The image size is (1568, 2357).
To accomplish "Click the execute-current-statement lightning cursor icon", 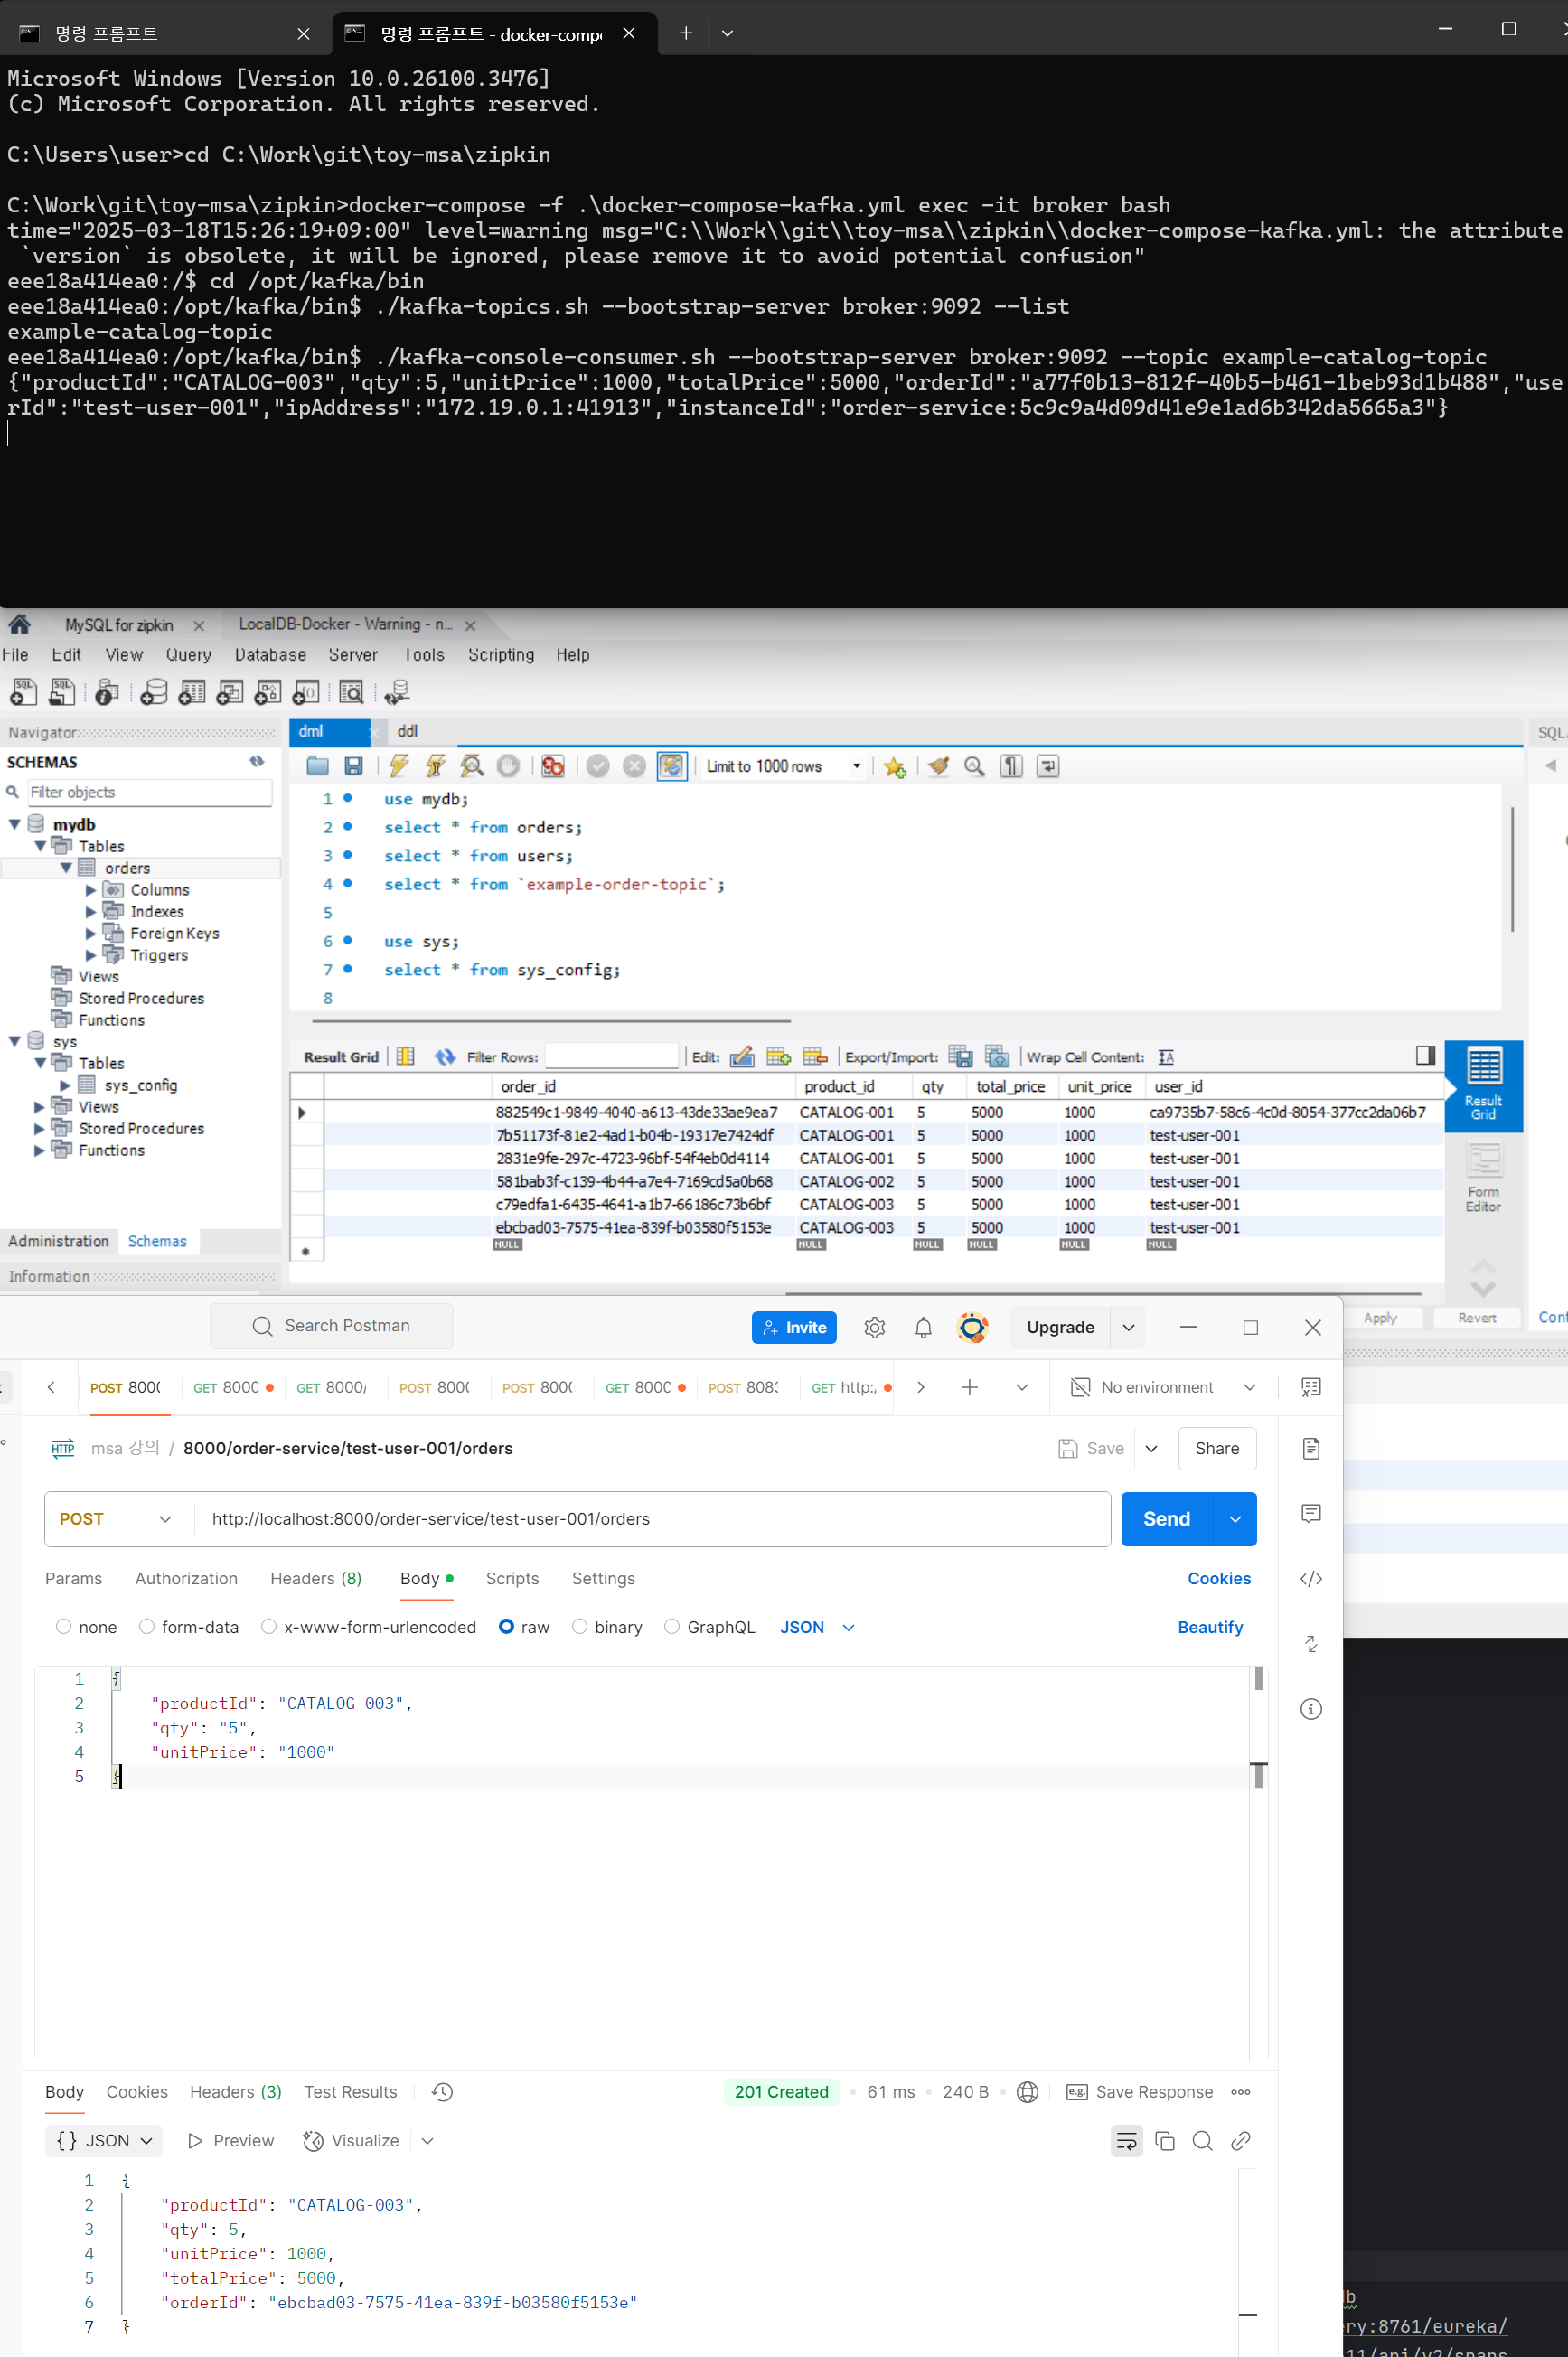I will (435, 766).
